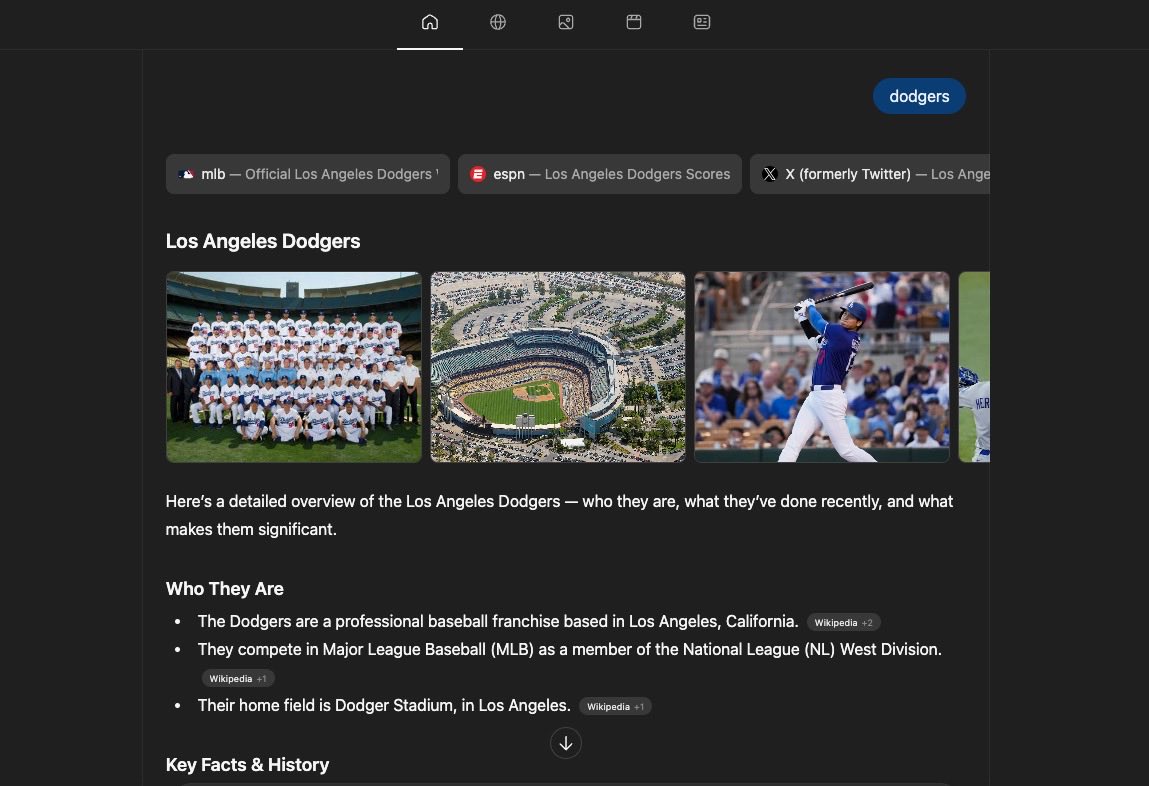Screen dimensions: 1149x786
Task: Click the dodgers query bubble
Action: [919, 96]
